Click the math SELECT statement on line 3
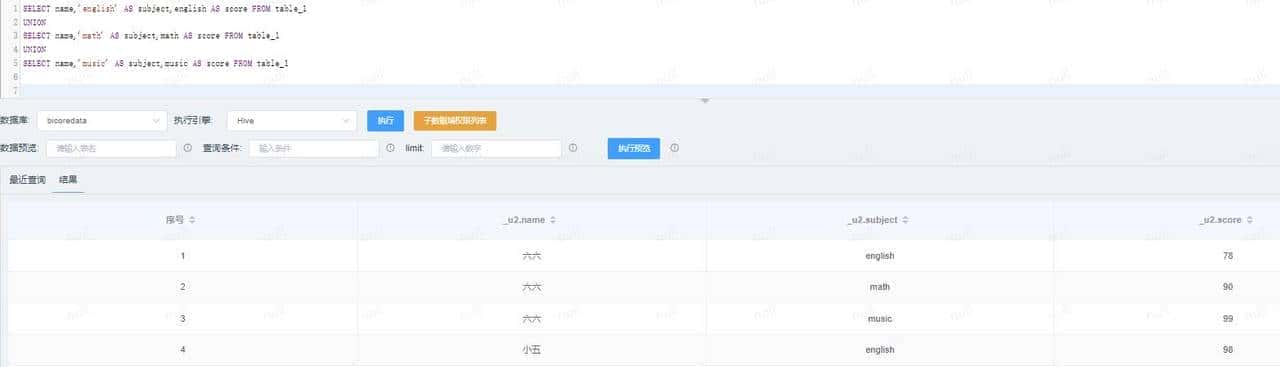 coord(151,35)
